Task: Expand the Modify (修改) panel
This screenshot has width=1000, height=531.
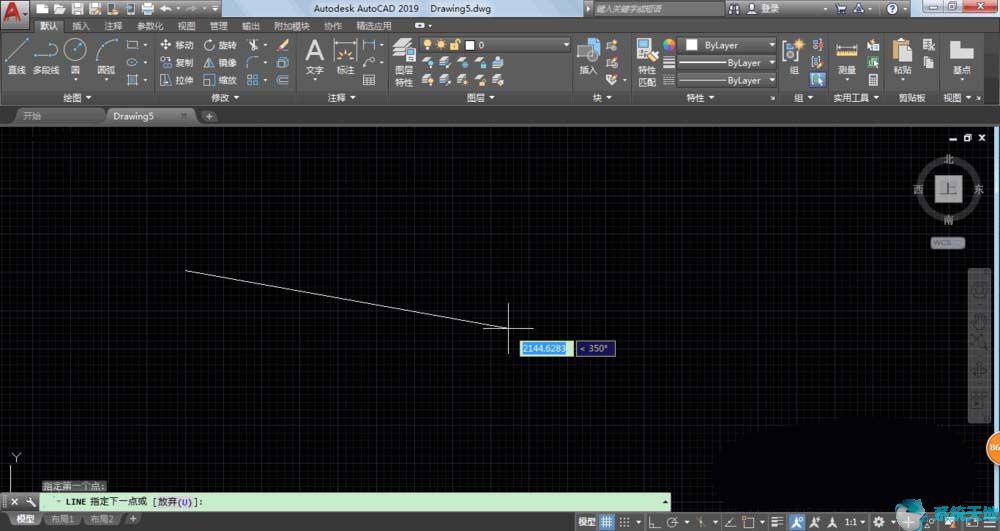Action: (x=224, y=98)
